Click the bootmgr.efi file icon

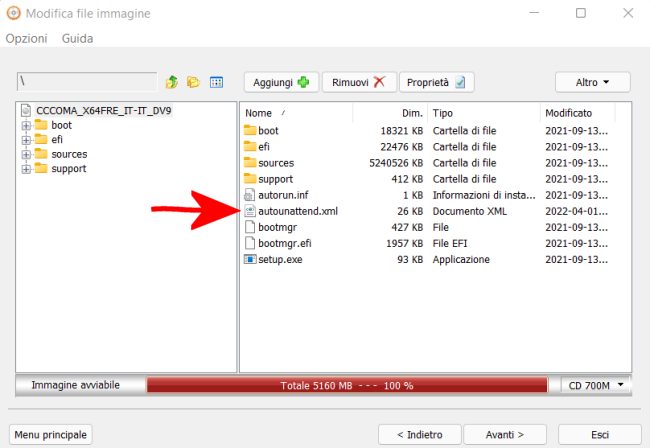pyautogui.click(x=250, y=243)
